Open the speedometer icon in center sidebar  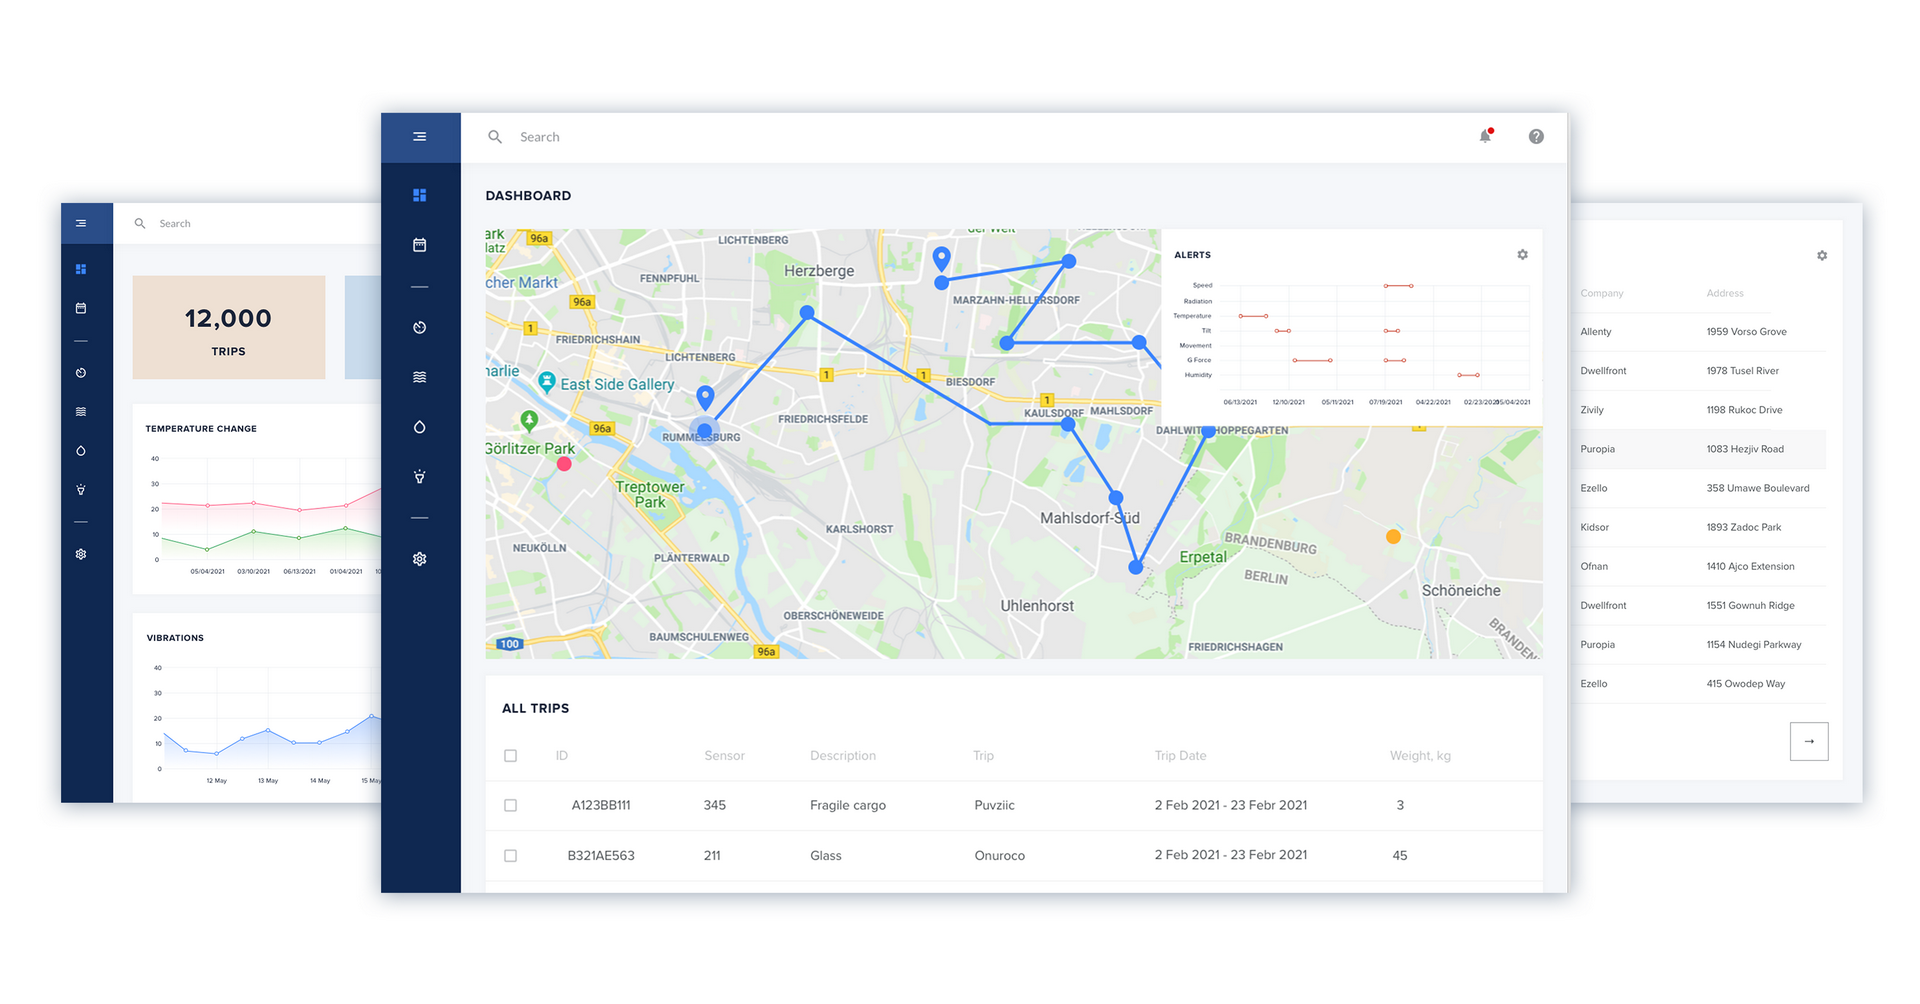pos(420,328)
